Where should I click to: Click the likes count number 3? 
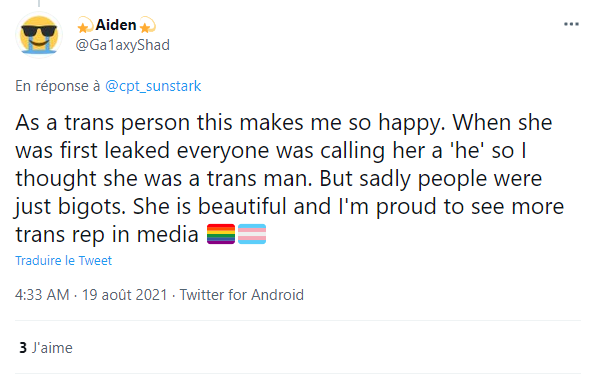point(23,348)
